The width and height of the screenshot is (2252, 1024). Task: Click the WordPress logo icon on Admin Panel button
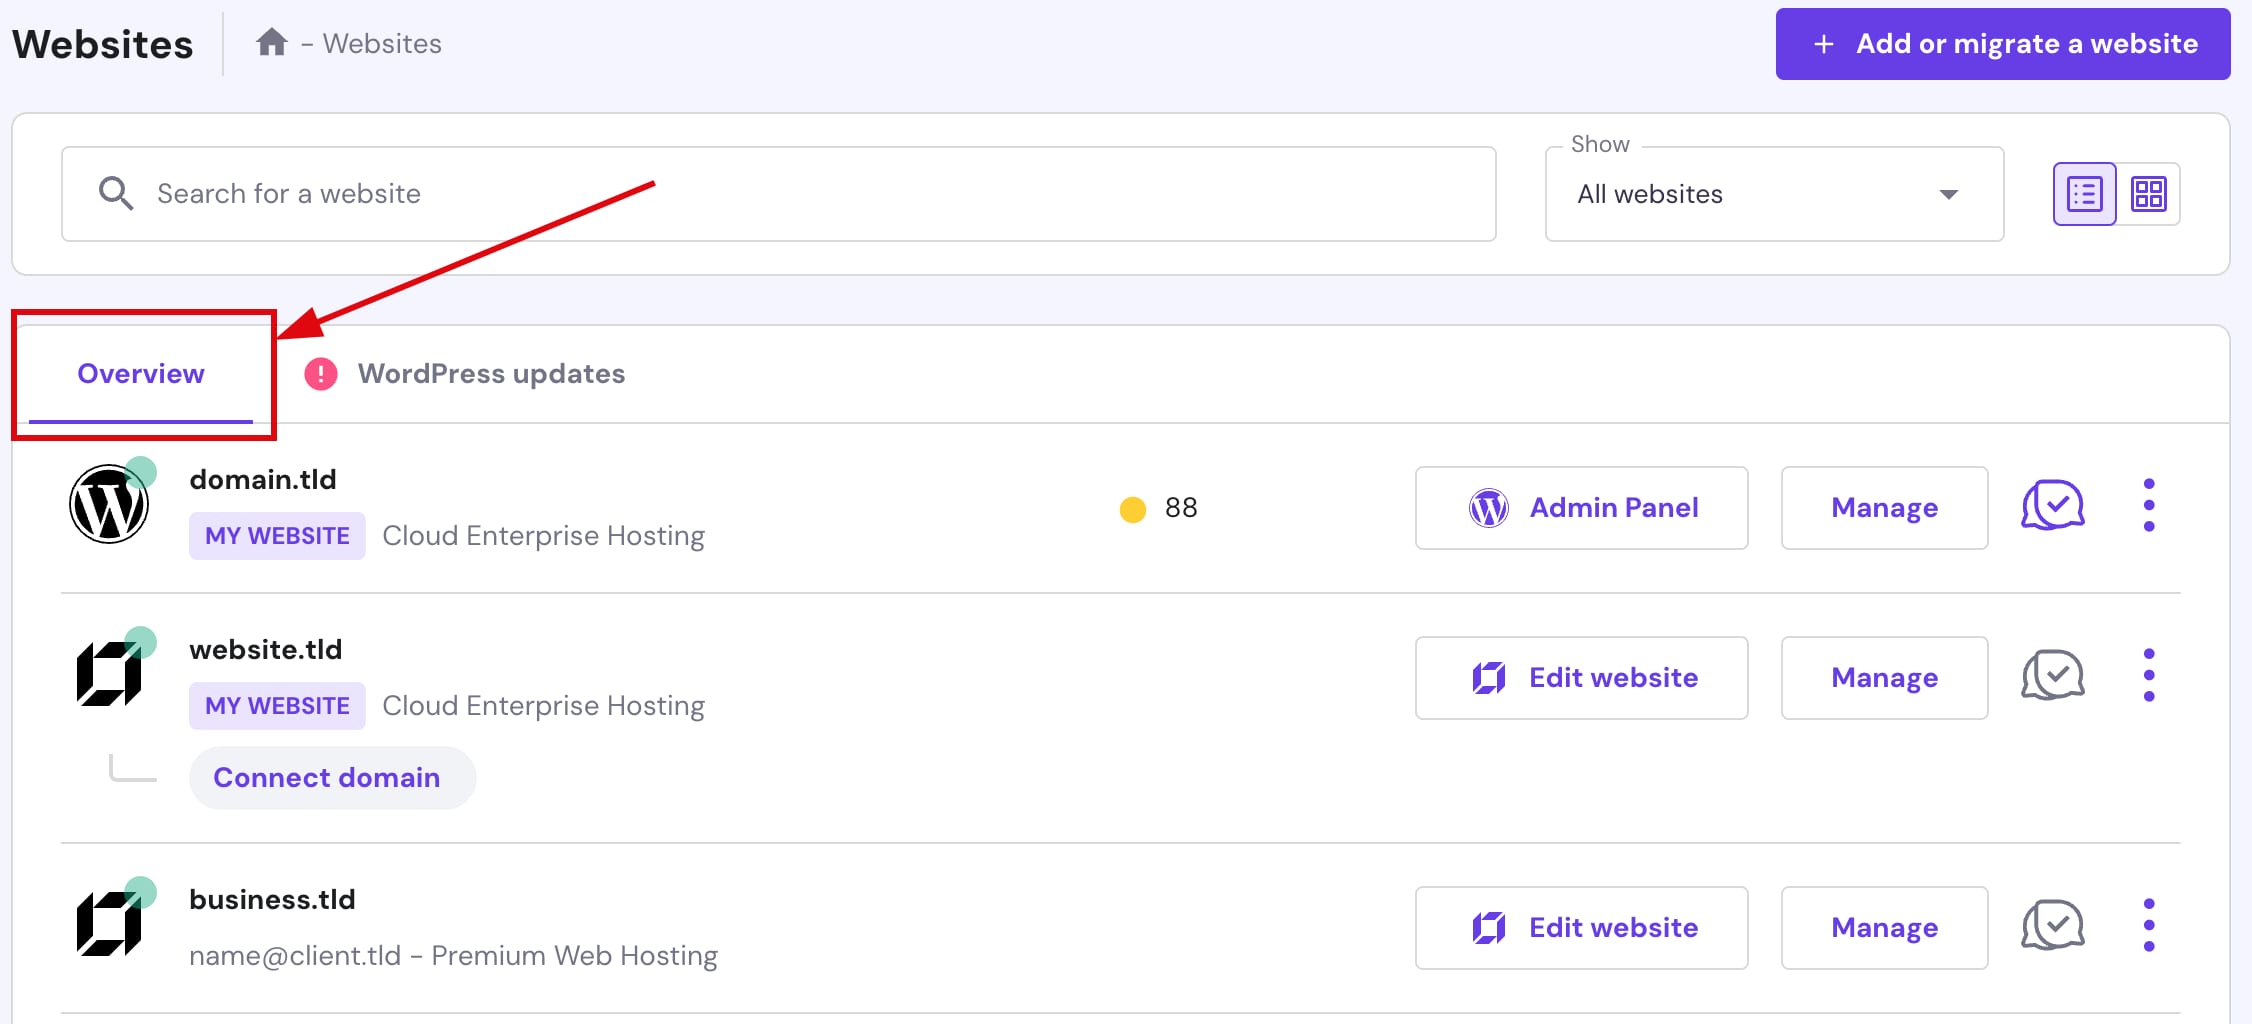pyautogui.click(x=1488, y=507)
